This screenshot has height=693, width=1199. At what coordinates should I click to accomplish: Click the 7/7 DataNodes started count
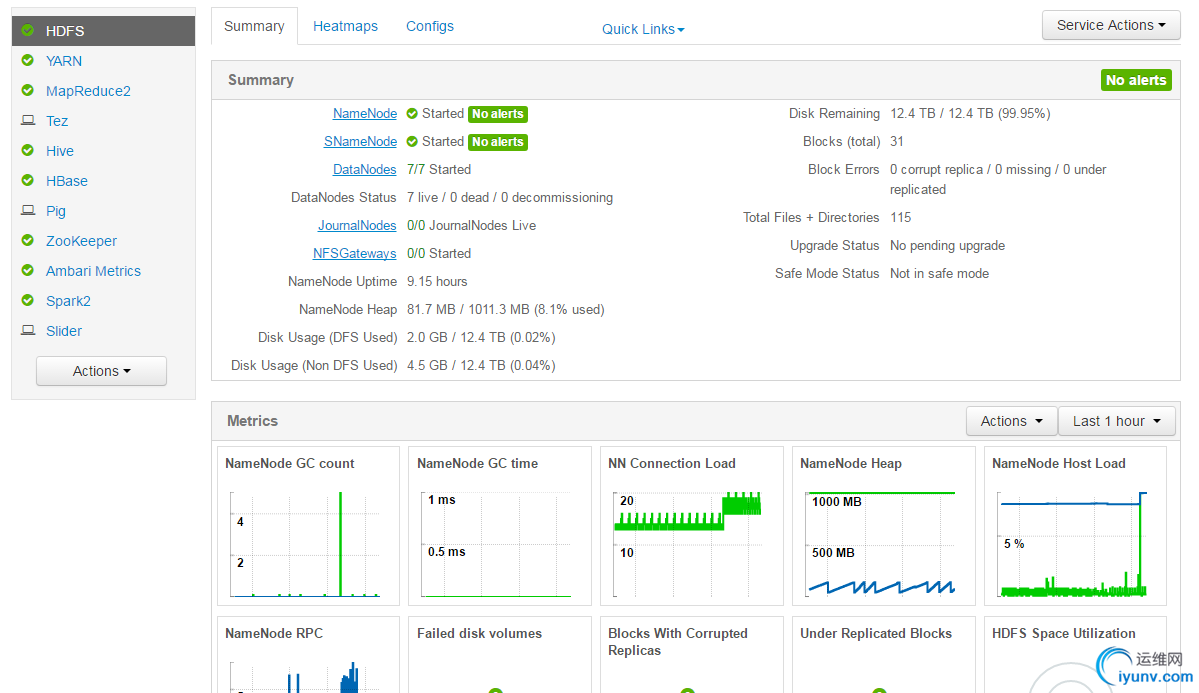click(x=415, y=169)
